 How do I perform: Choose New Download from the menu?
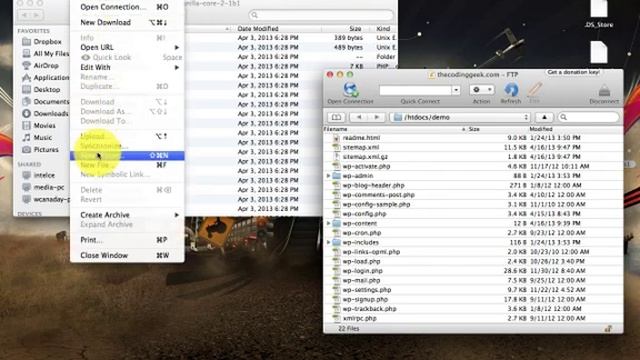(x=127, y=22)
